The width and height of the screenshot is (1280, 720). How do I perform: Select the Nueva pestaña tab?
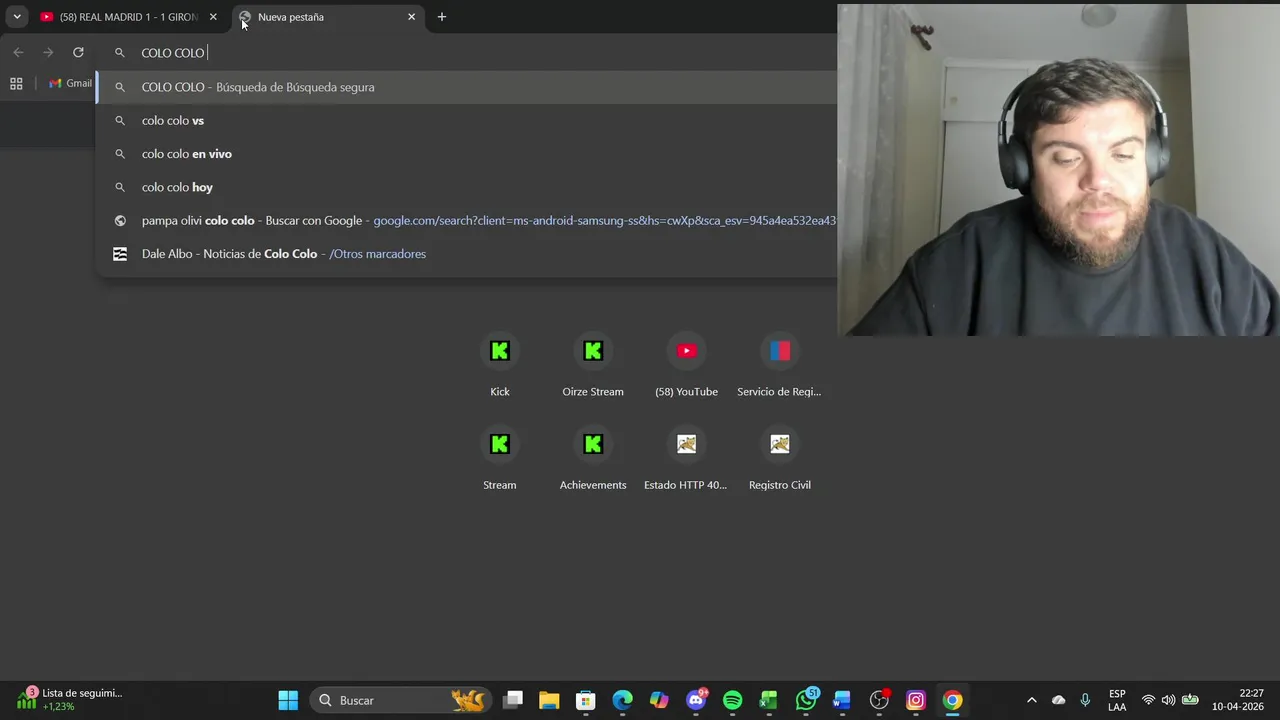[x=328, y=17]
